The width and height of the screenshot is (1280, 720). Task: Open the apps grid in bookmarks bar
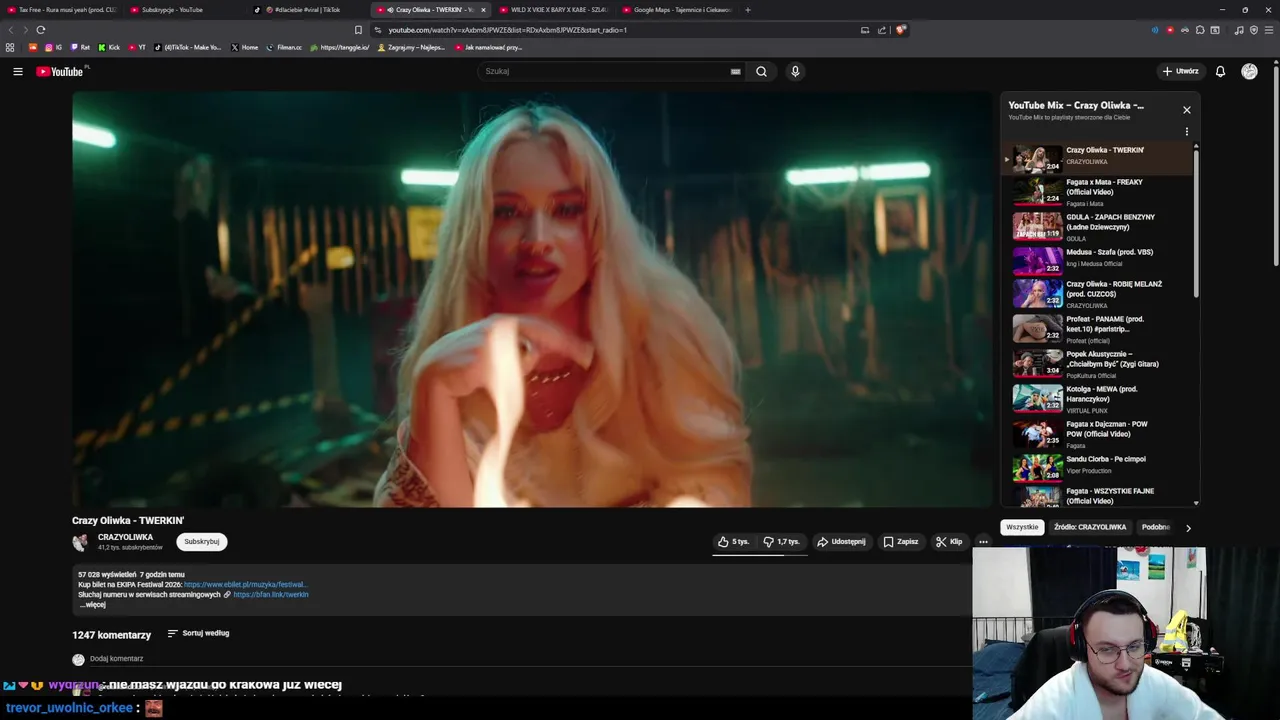[10, 47]
